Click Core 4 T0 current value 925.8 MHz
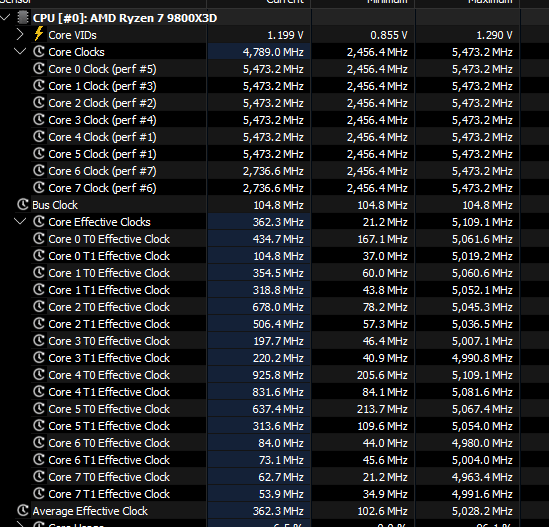This screenshot has width=549, height=527. tap(278, 375)
